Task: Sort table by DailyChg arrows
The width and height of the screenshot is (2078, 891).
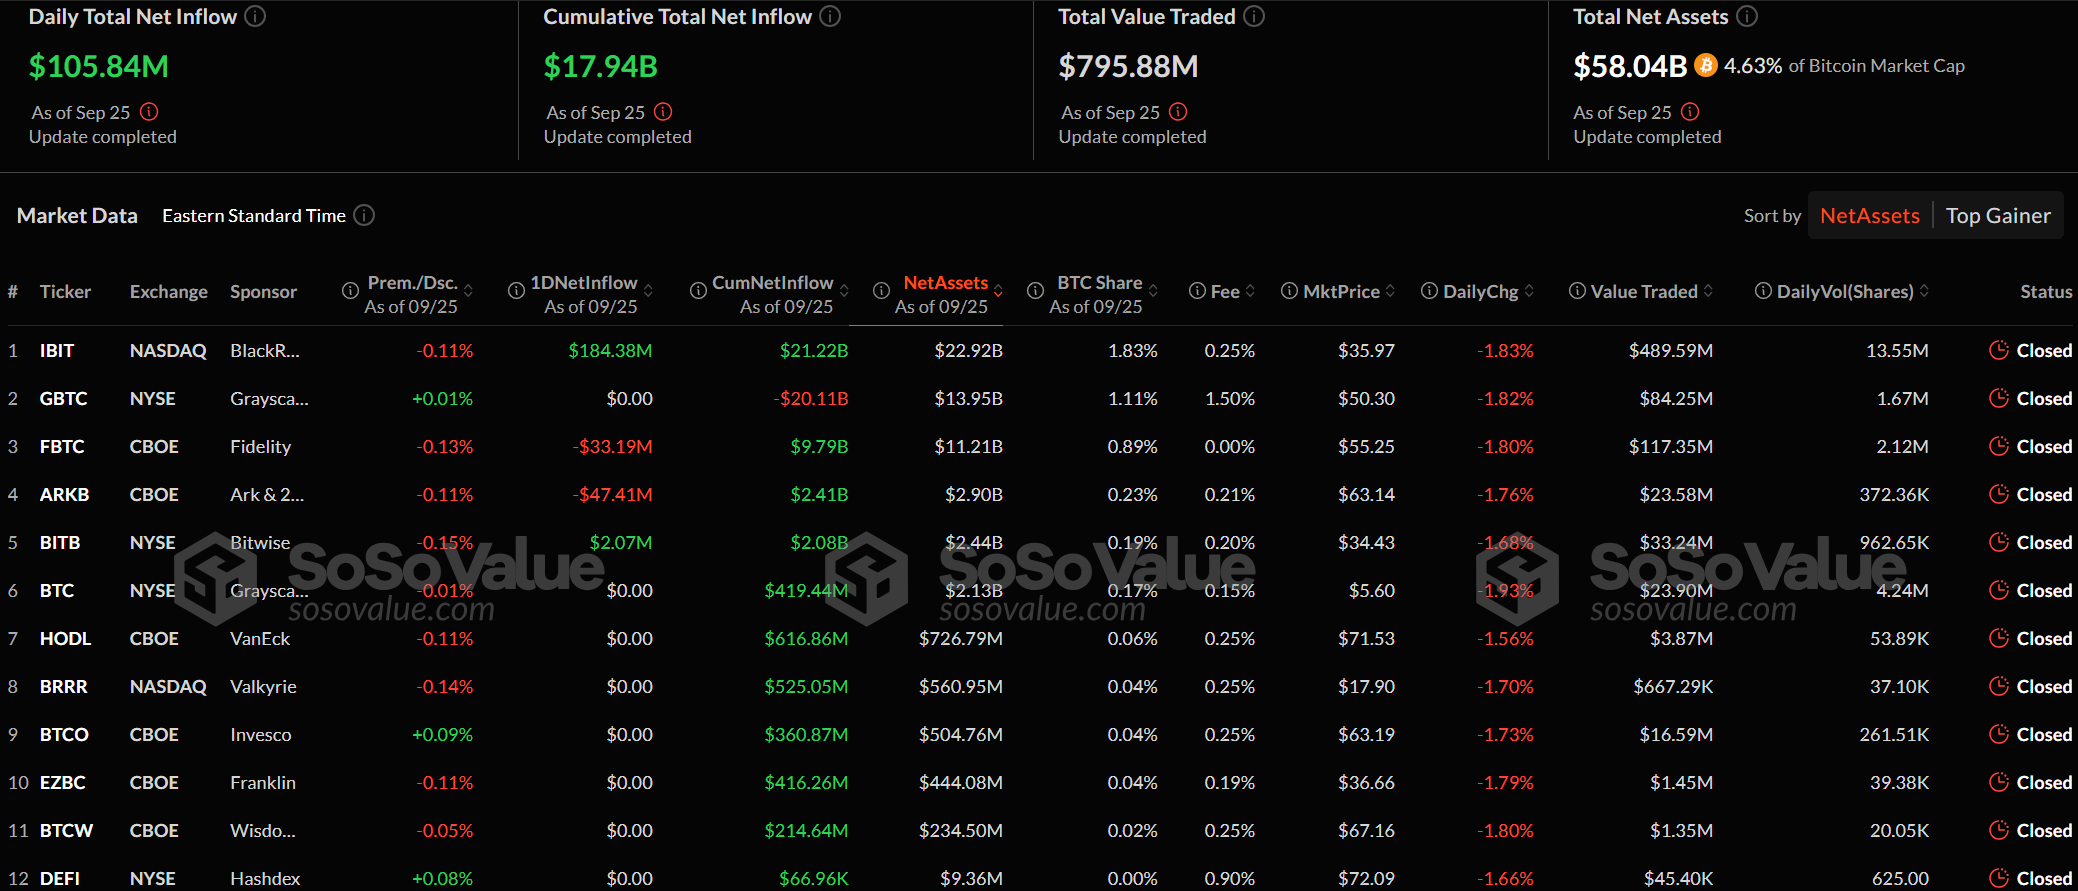Action: [x=1529, y=291]
